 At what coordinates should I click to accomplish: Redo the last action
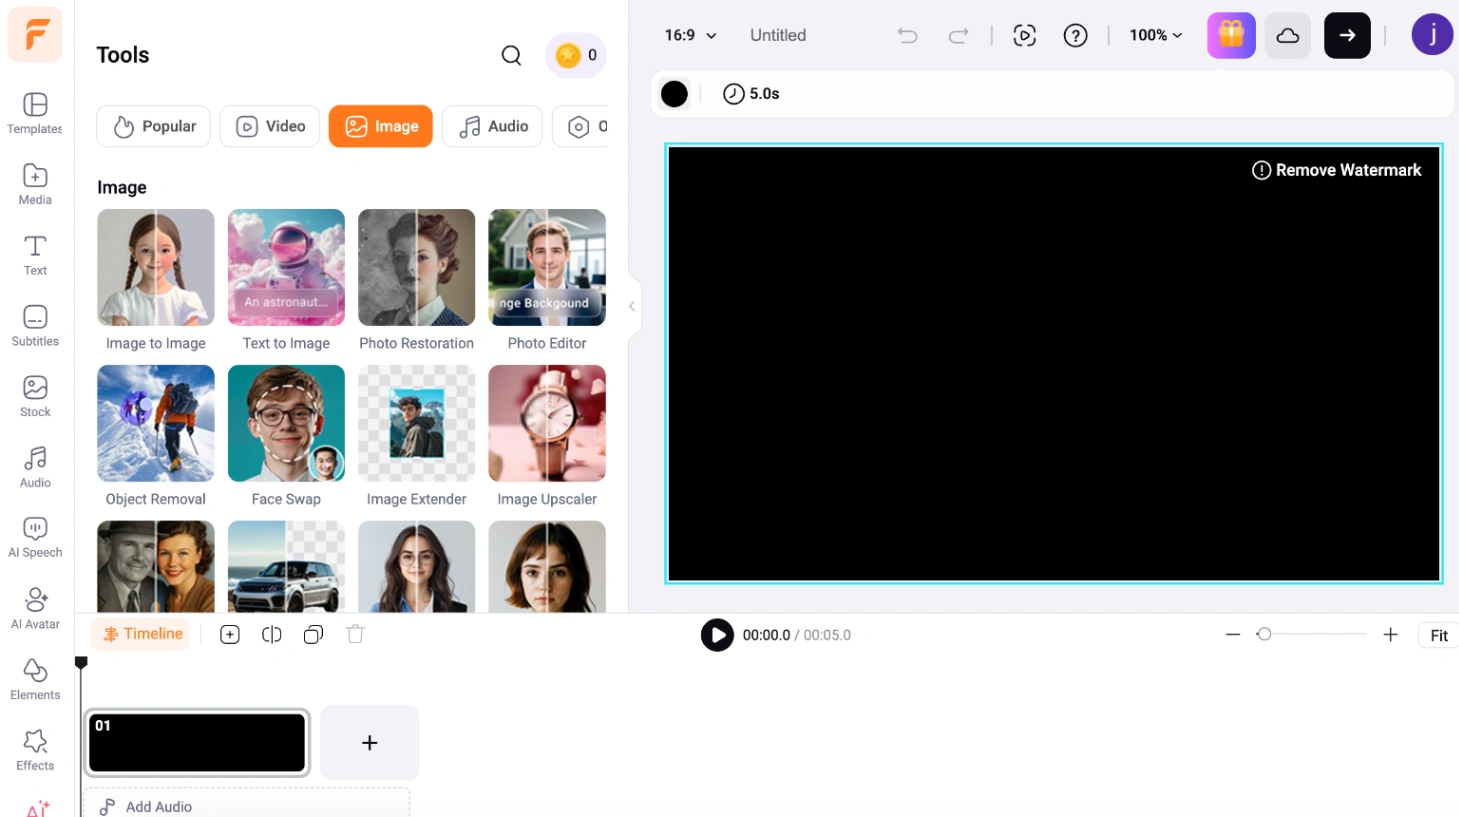coord(958,36)
